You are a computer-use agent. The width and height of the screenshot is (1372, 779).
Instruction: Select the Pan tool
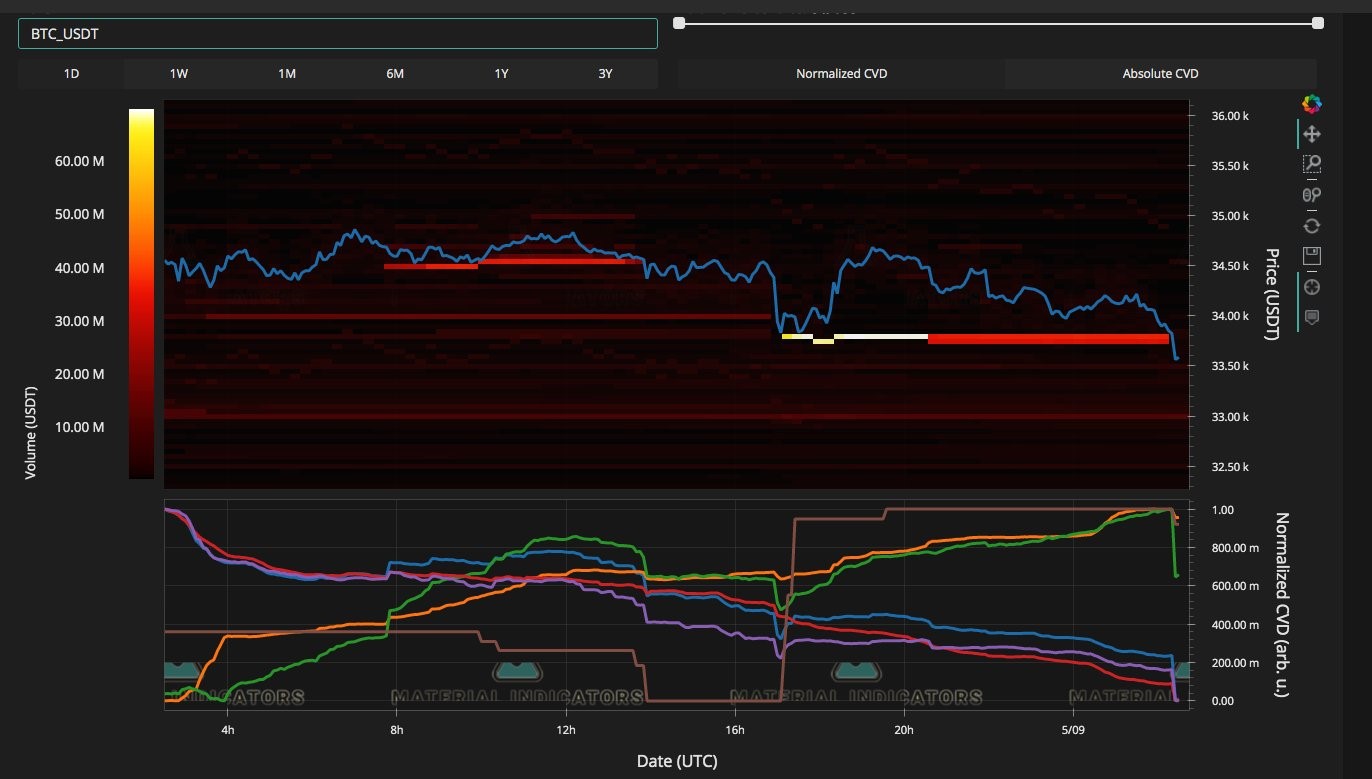1312,133
